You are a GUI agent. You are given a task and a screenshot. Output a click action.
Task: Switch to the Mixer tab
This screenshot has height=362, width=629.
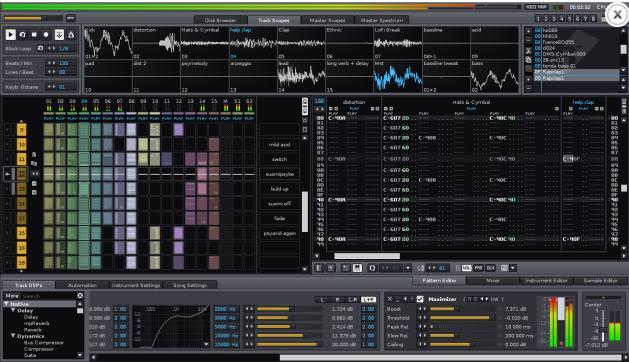[493, 281]
